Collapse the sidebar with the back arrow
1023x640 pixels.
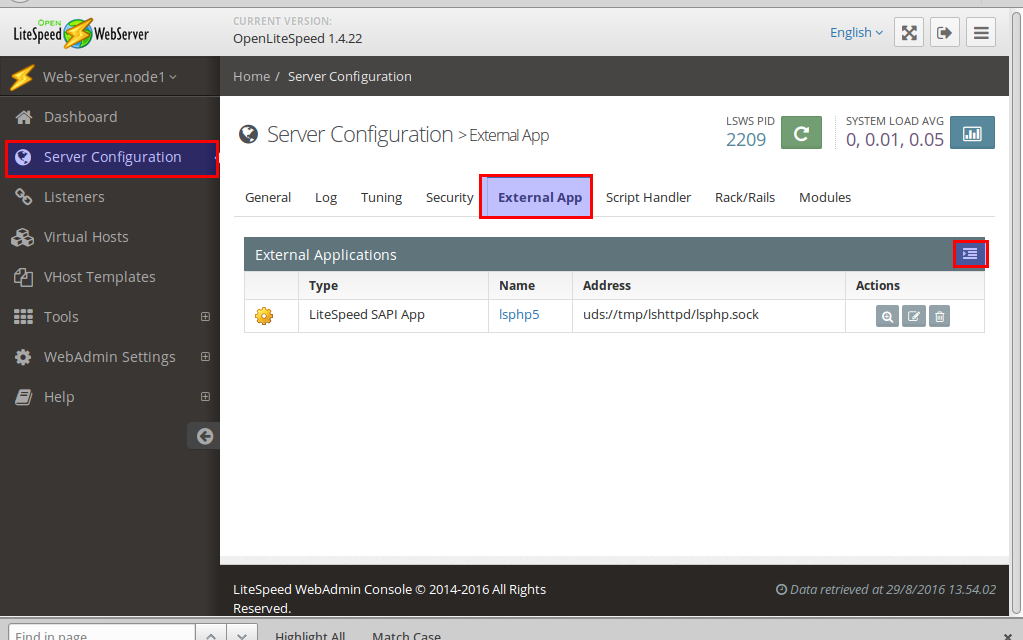(204, 436)
